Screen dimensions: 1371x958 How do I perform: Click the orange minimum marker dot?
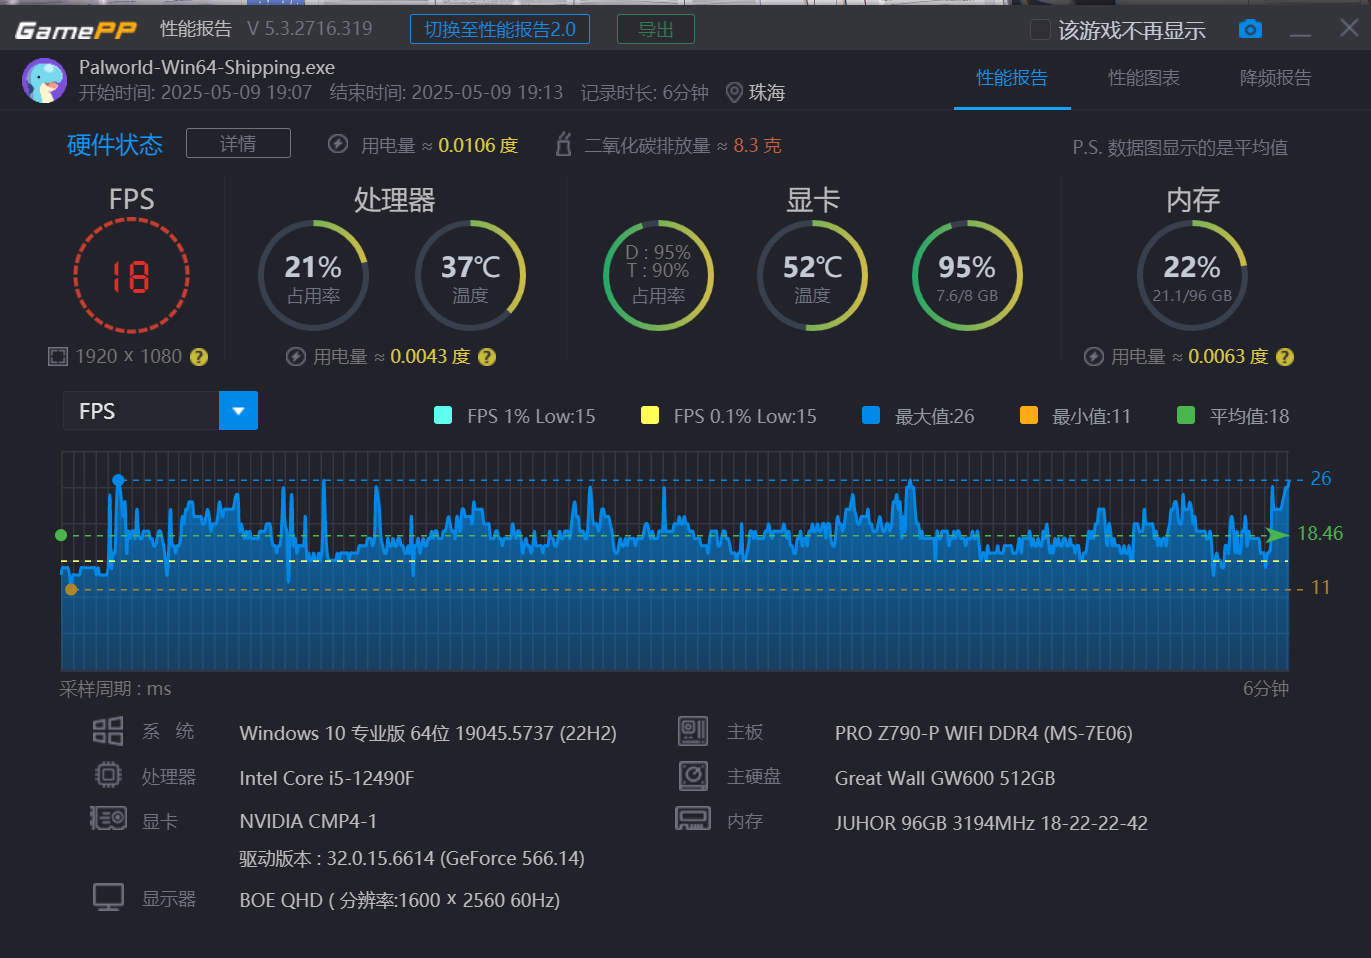(x=71, y=589)
